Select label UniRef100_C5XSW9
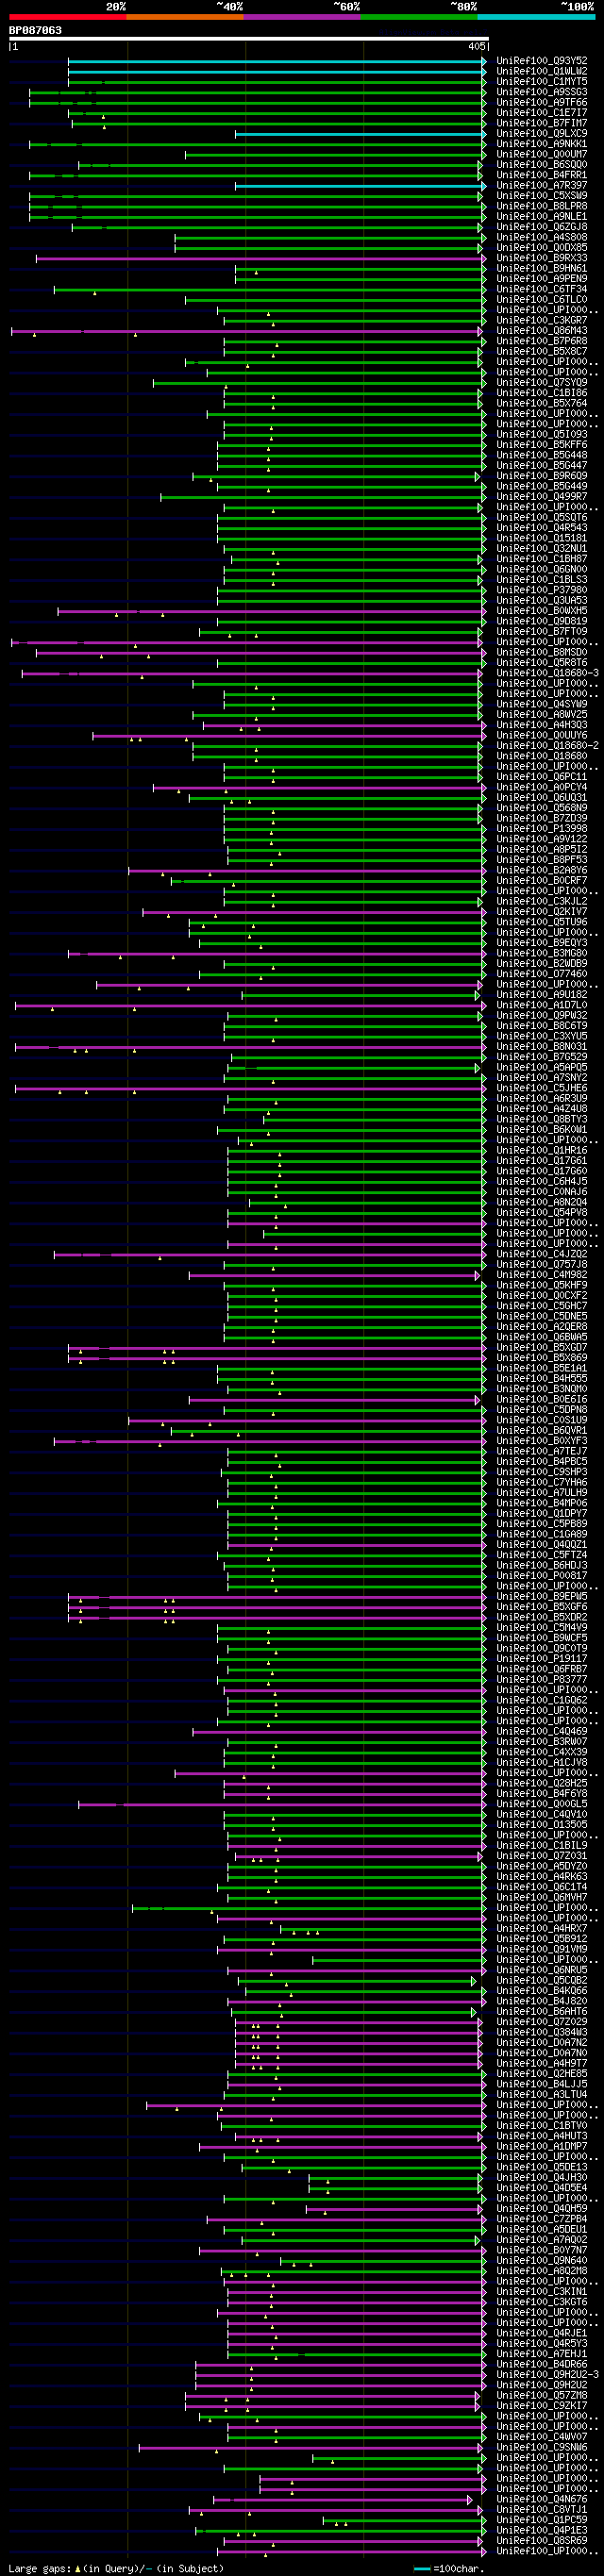Image resolution: width=604 pixels, height=2576 pixels. click(x=542, y=196)
